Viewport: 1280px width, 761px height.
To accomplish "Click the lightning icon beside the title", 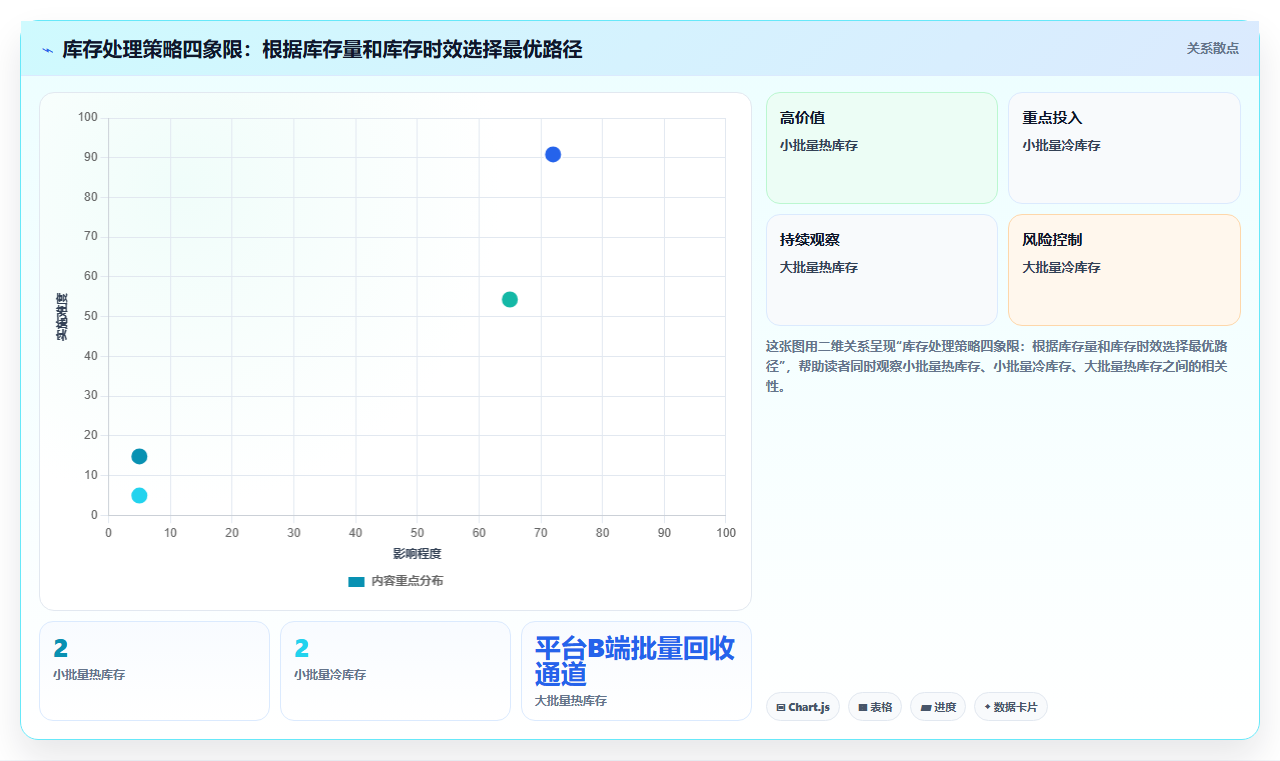I will tap(47, 50).
